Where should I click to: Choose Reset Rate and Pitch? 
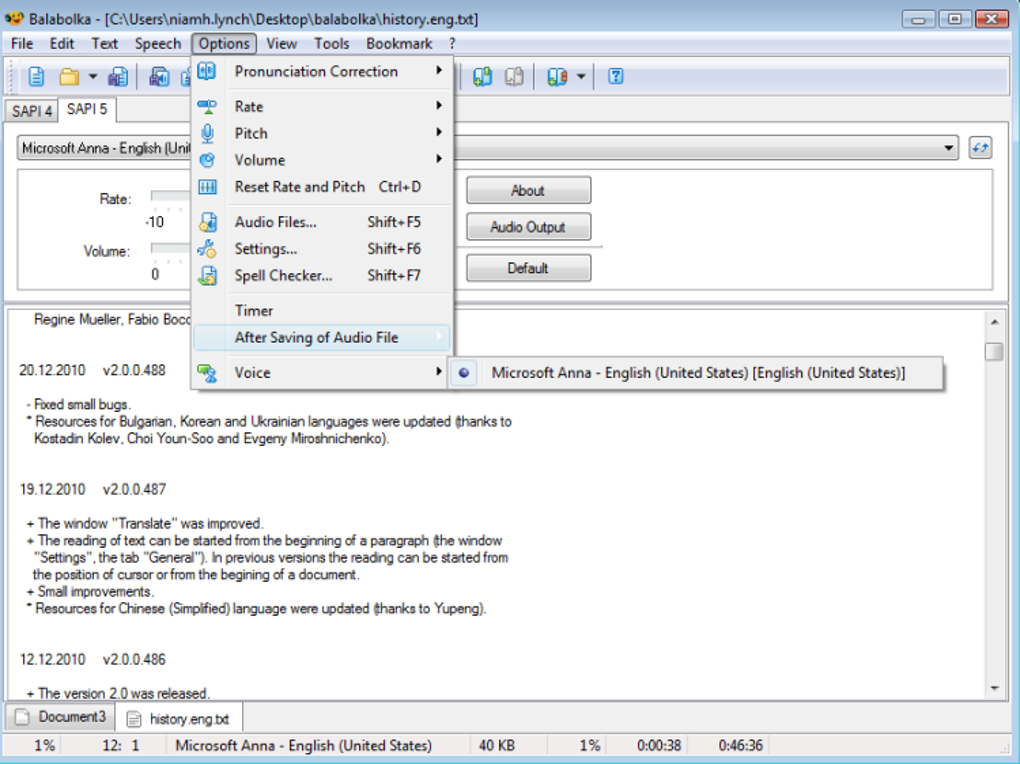322,187
